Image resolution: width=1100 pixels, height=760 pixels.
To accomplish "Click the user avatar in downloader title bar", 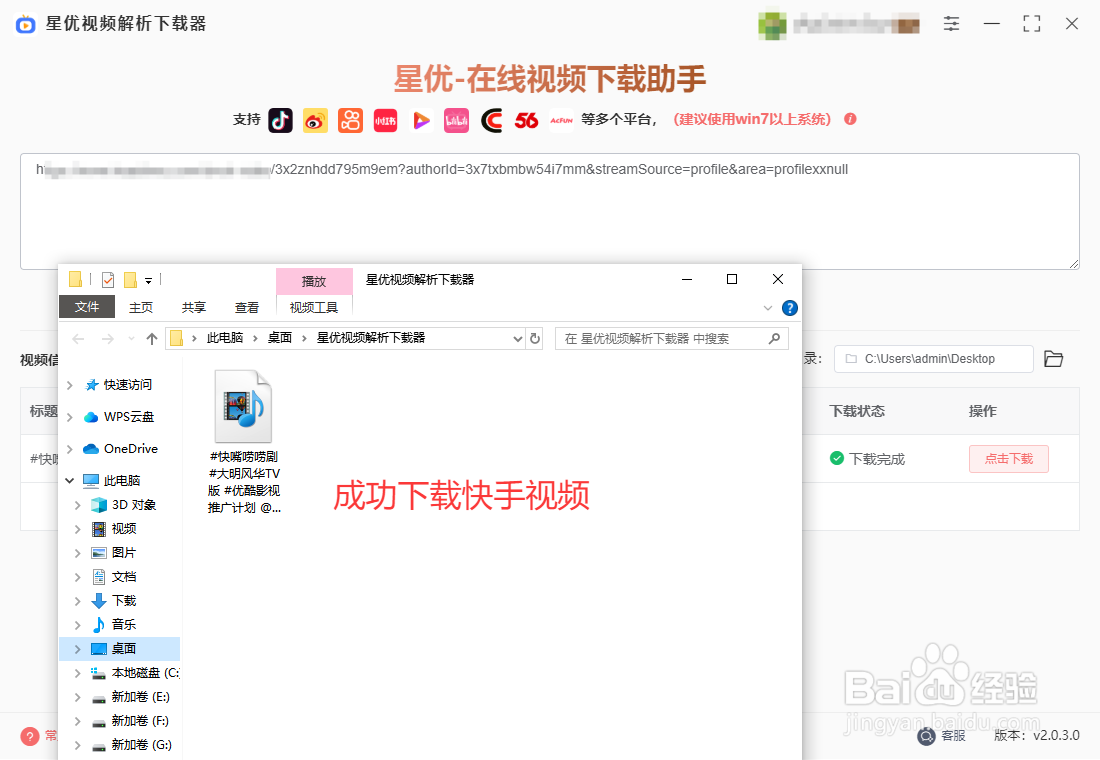I will click(x=772, y=25).
